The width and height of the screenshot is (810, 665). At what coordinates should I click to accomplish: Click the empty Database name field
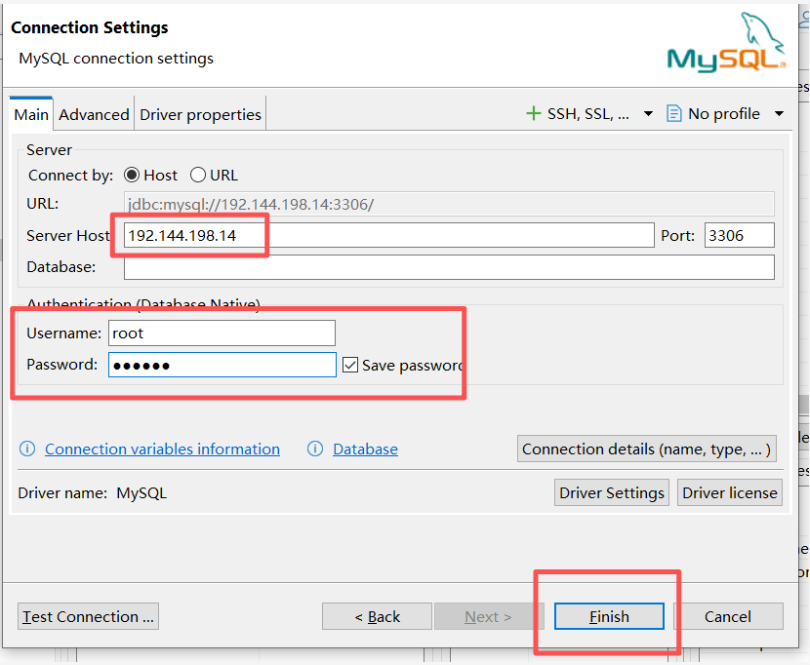449,267
